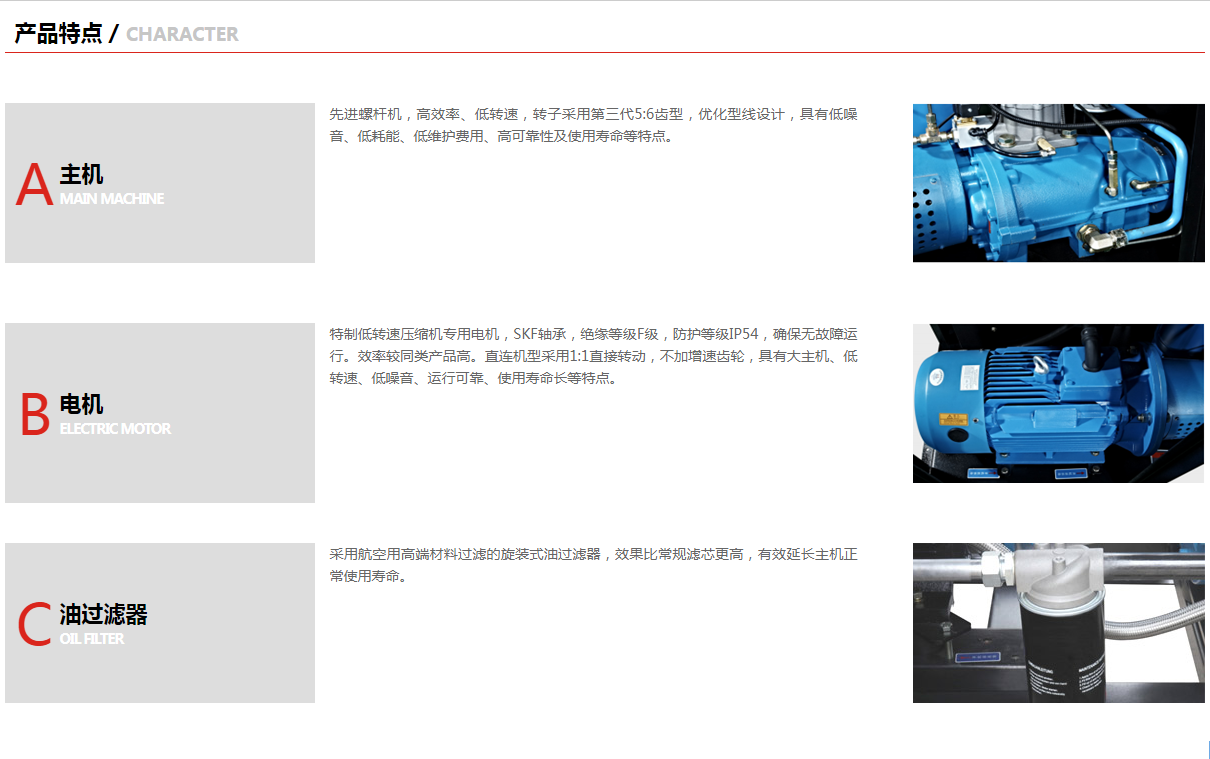Click the MAIN MACHINE subtitle
The image size is (1210, 759).
tap(111, 199)
